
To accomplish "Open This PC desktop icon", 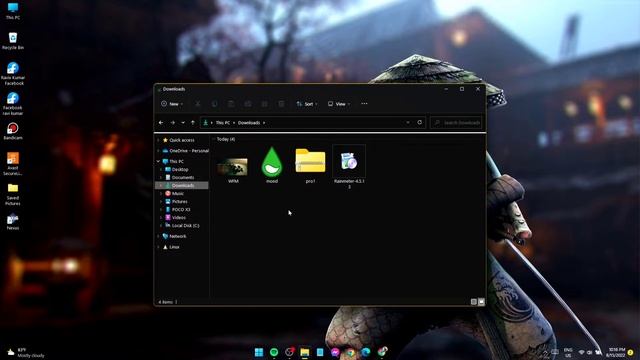I will tap(13, 11).
